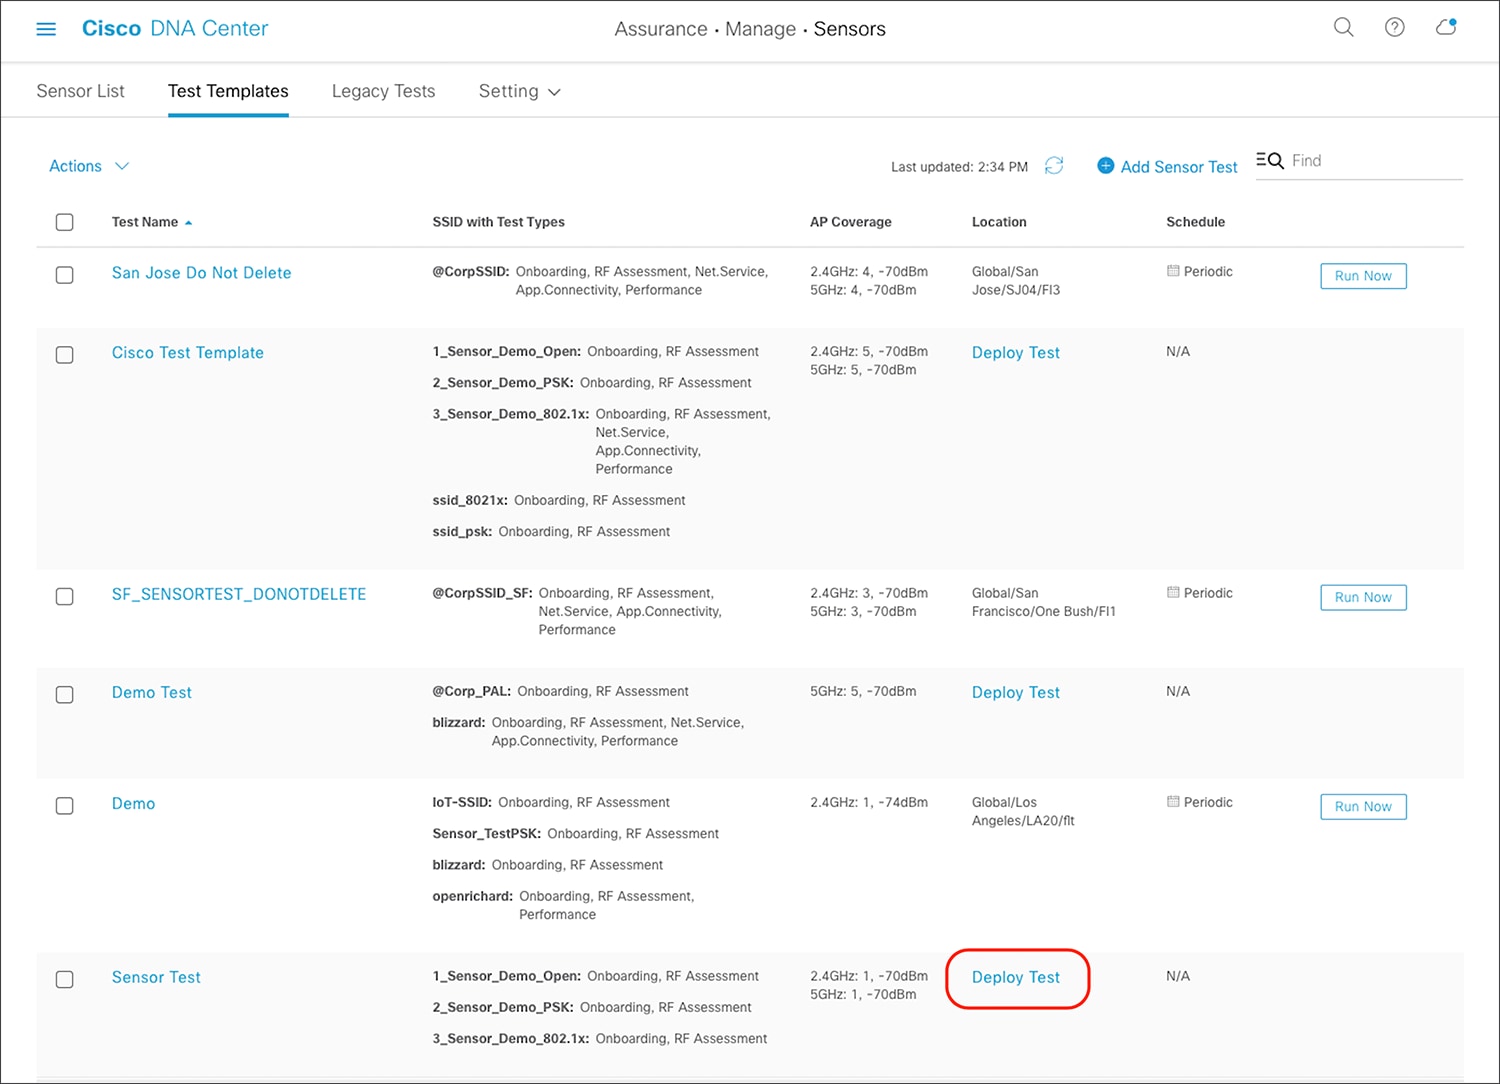
Task: Expand the Actions dropdown
Action: click(x=89, y=166)
